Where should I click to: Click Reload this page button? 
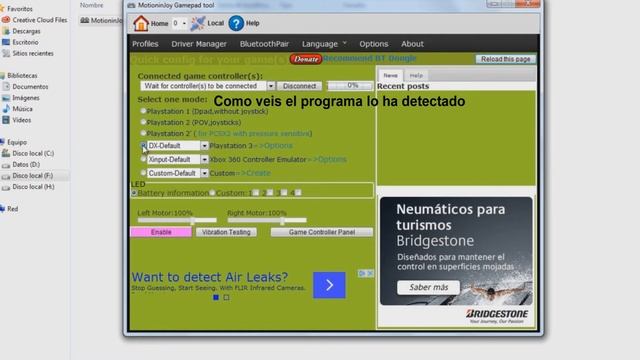(x=505, y=59)
